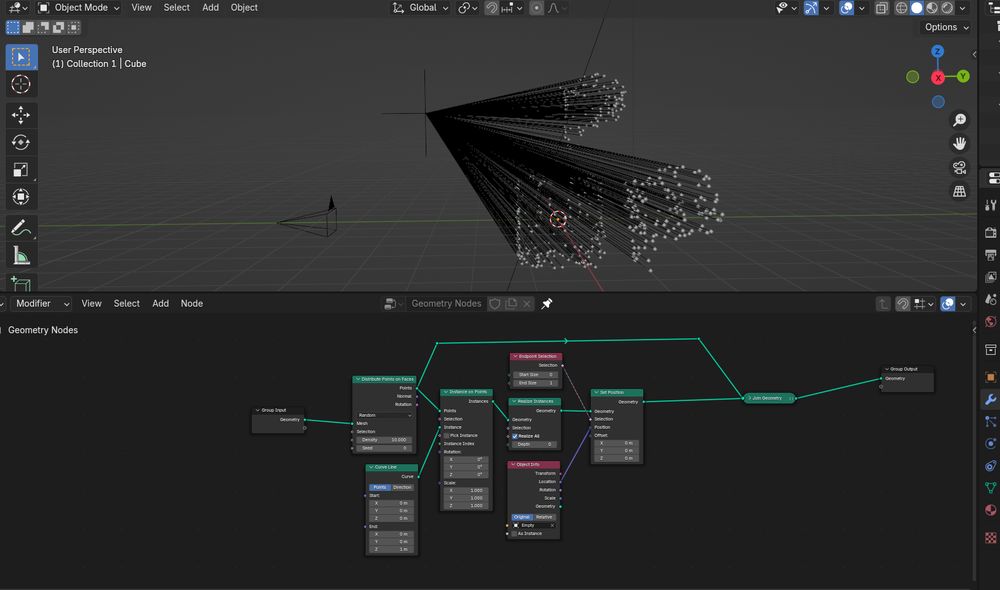Click the red X axis gizmo circle
Viewport: 1000px width, 590px height.
(x=938, y=78)
